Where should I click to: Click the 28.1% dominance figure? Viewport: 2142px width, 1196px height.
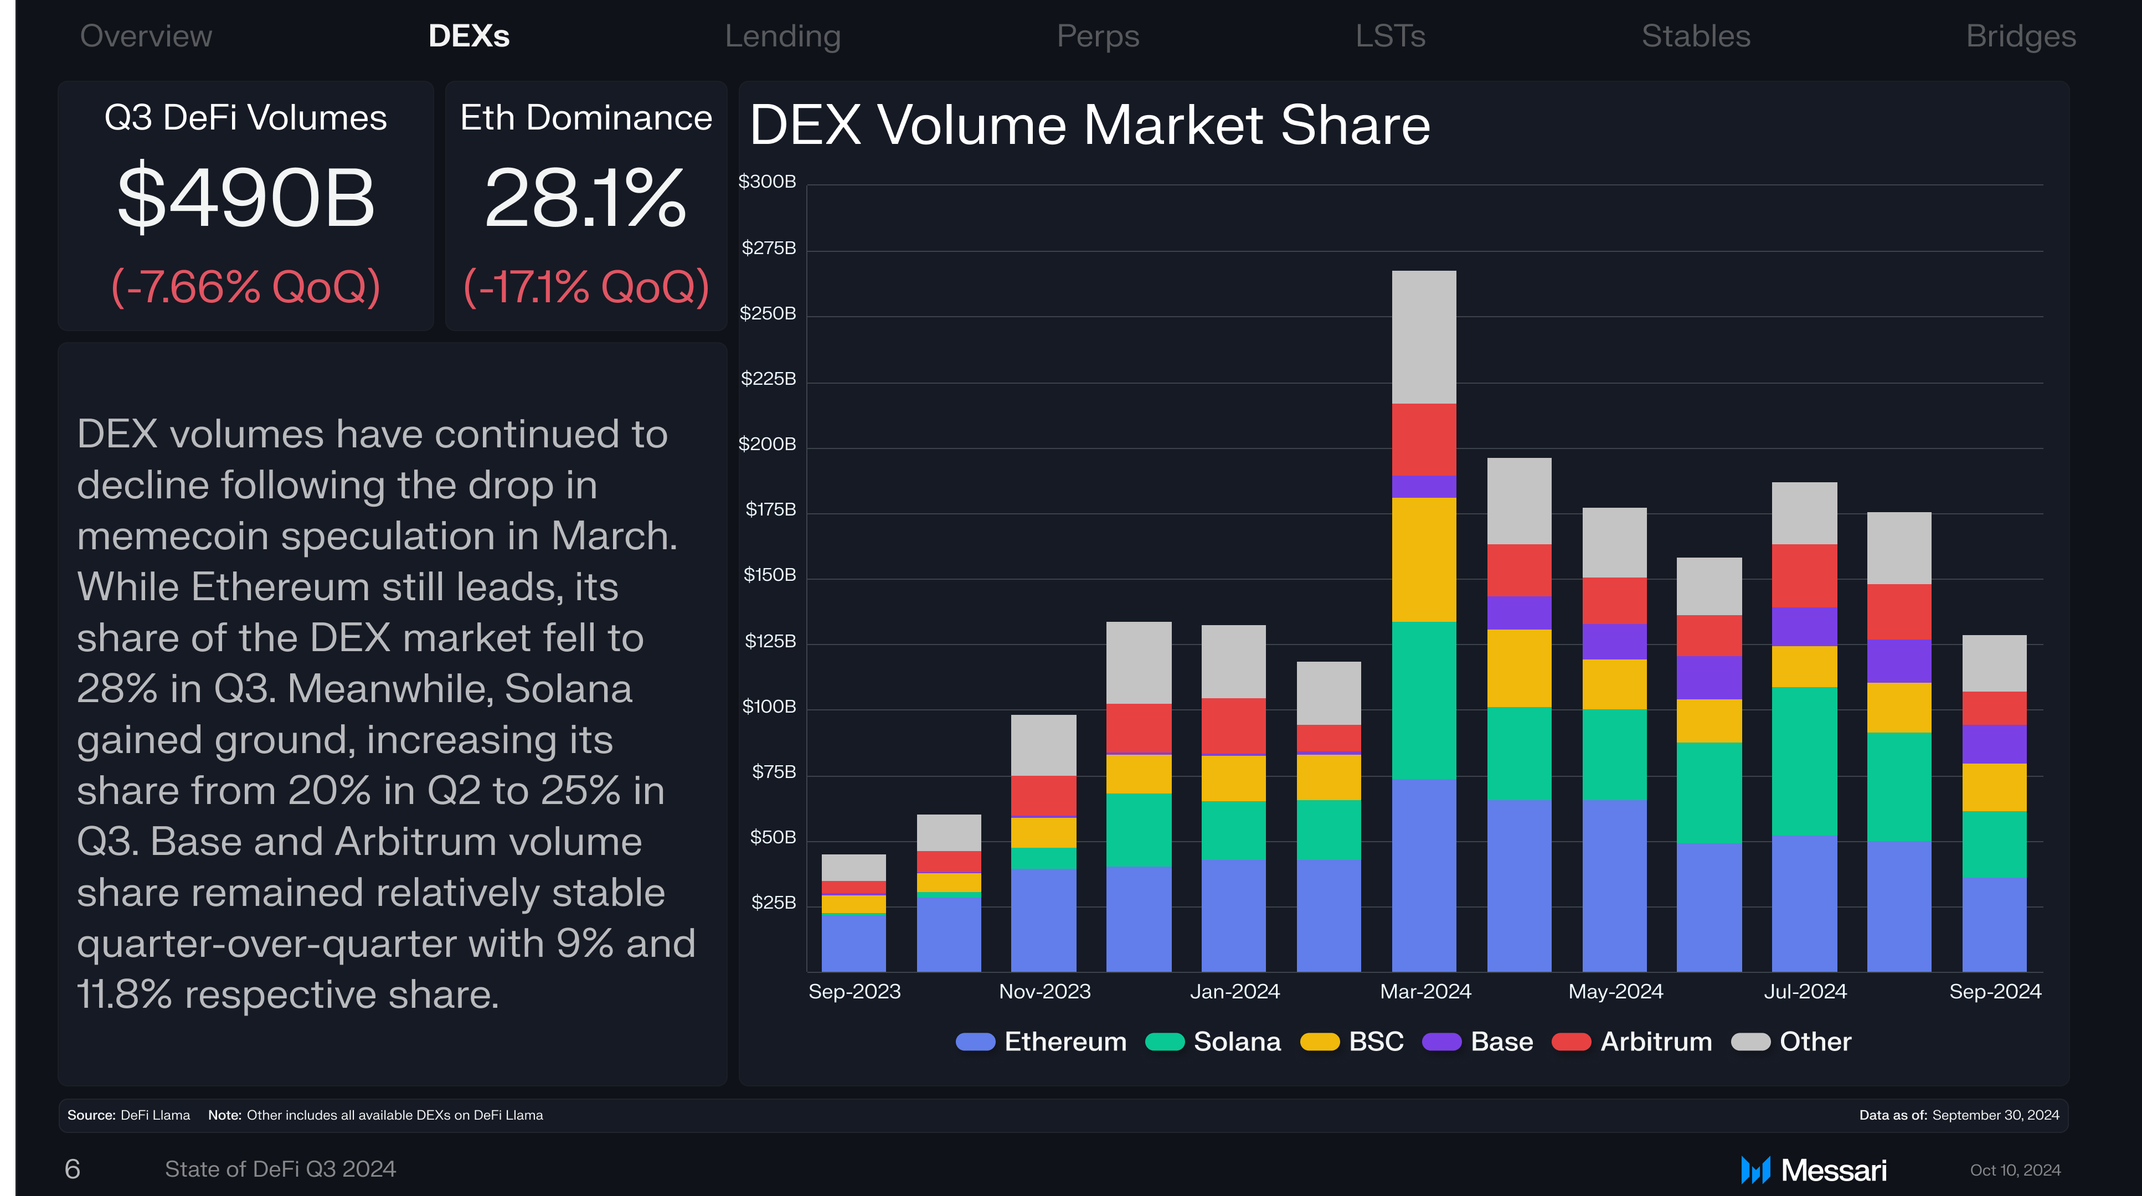[586, 198]
